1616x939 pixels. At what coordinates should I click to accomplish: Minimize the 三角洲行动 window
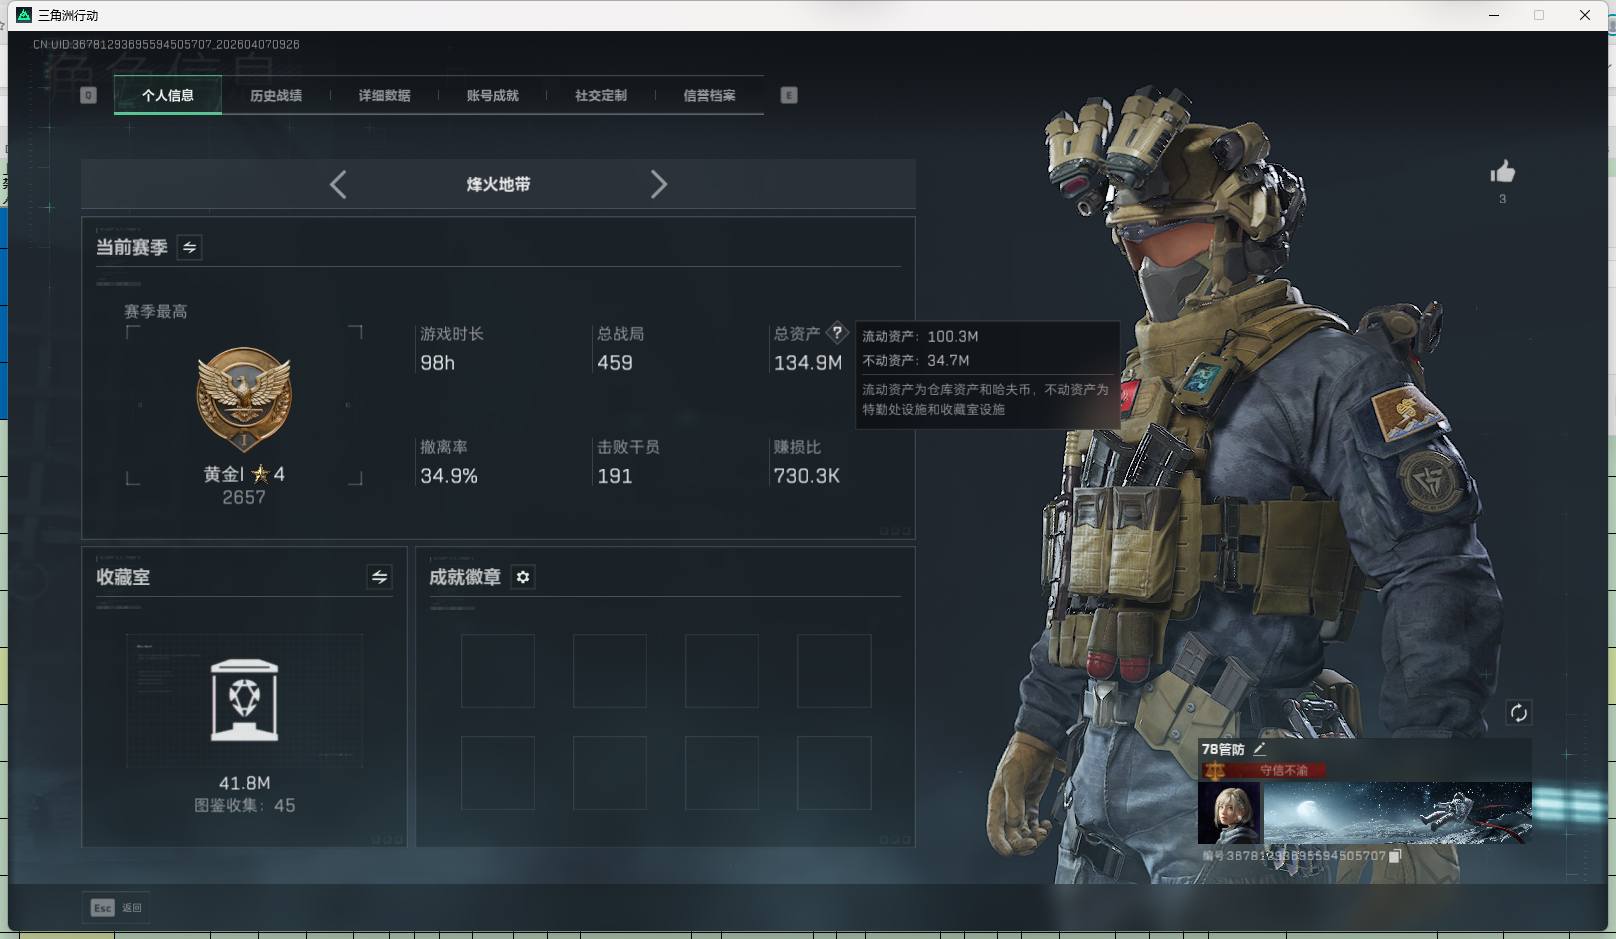pyautogui.click(x=1494, y=15)
